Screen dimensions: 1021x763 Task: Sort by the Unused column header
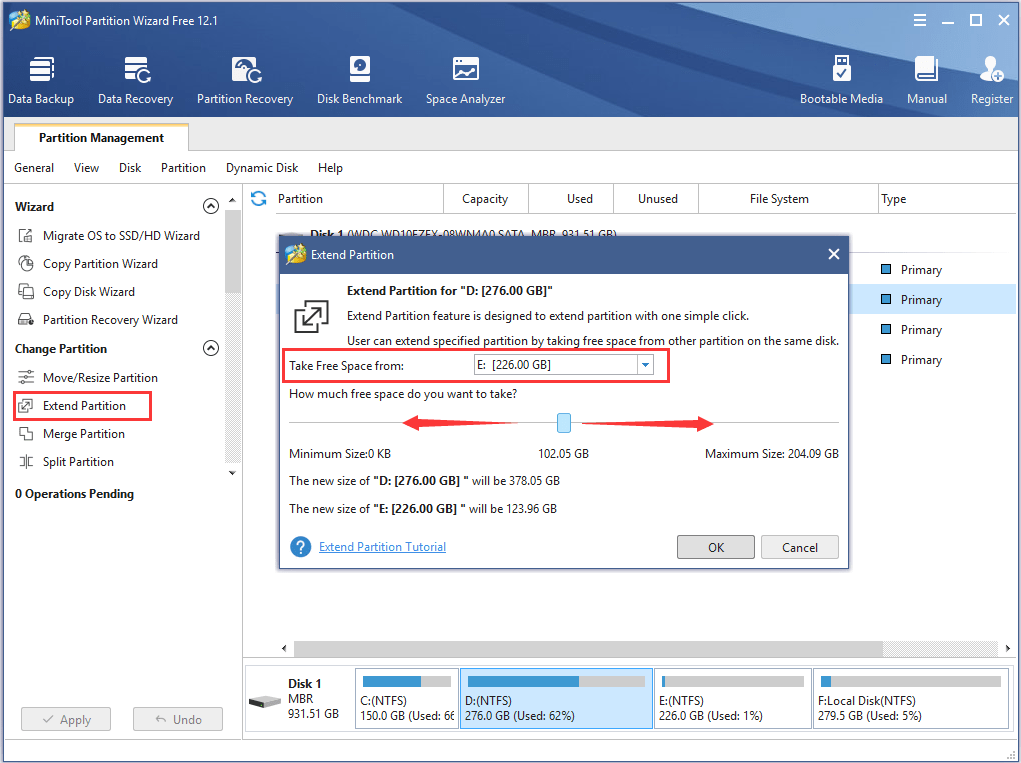coord(658,199)
